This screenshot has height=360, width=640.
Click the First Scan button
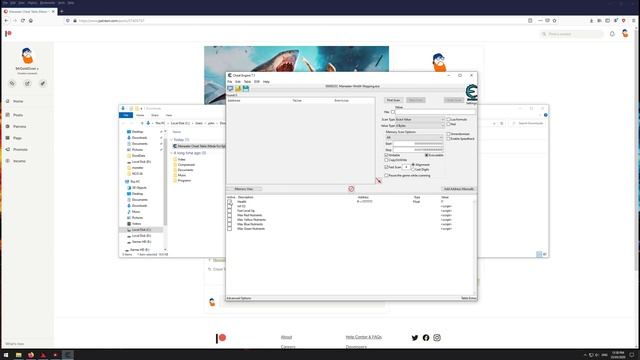point(393,100)
